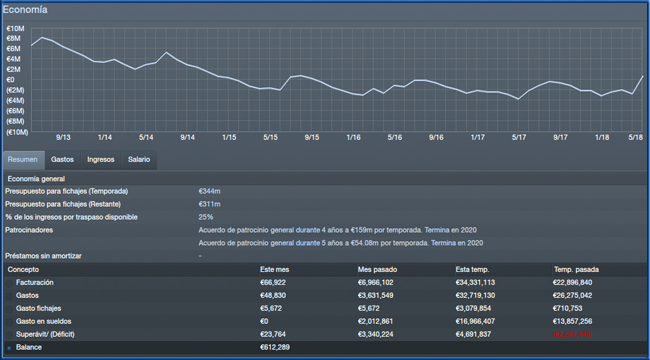Click the €344m transfer budget value
Screen dimensions: 650x360
[x=209, y=191]
